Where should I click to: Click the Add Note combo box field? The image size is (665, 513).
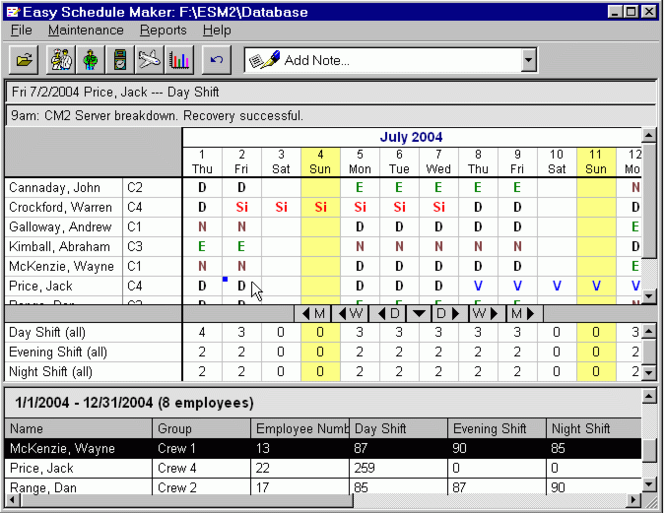pos(391,60)
